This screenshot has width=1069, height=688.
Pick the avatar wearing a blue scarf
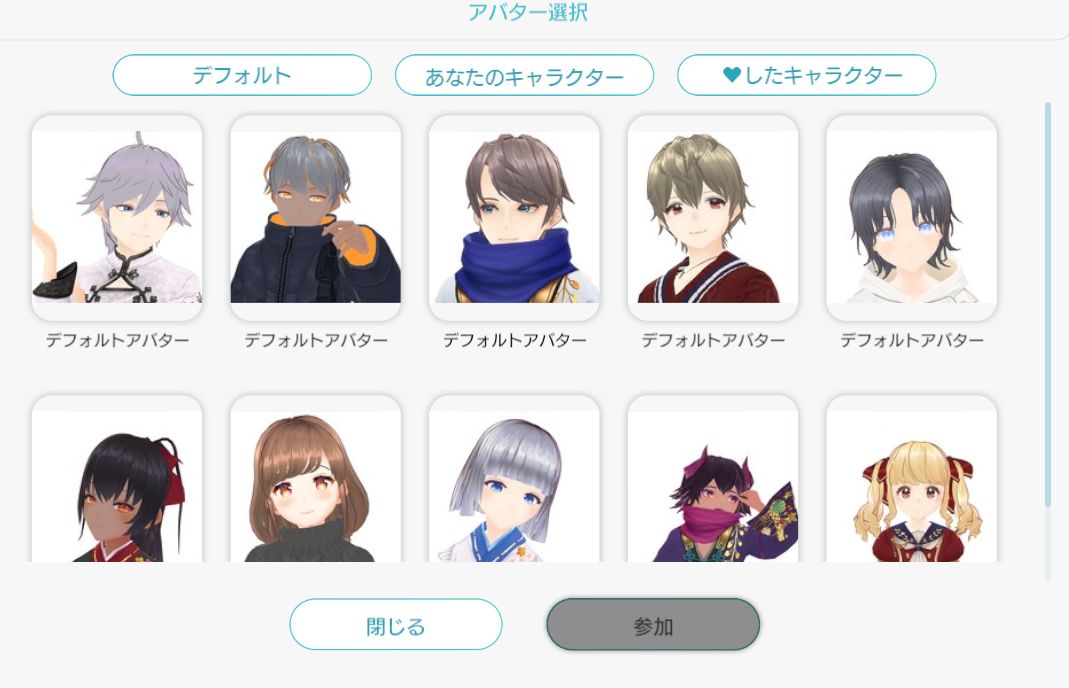click(514, 218)
